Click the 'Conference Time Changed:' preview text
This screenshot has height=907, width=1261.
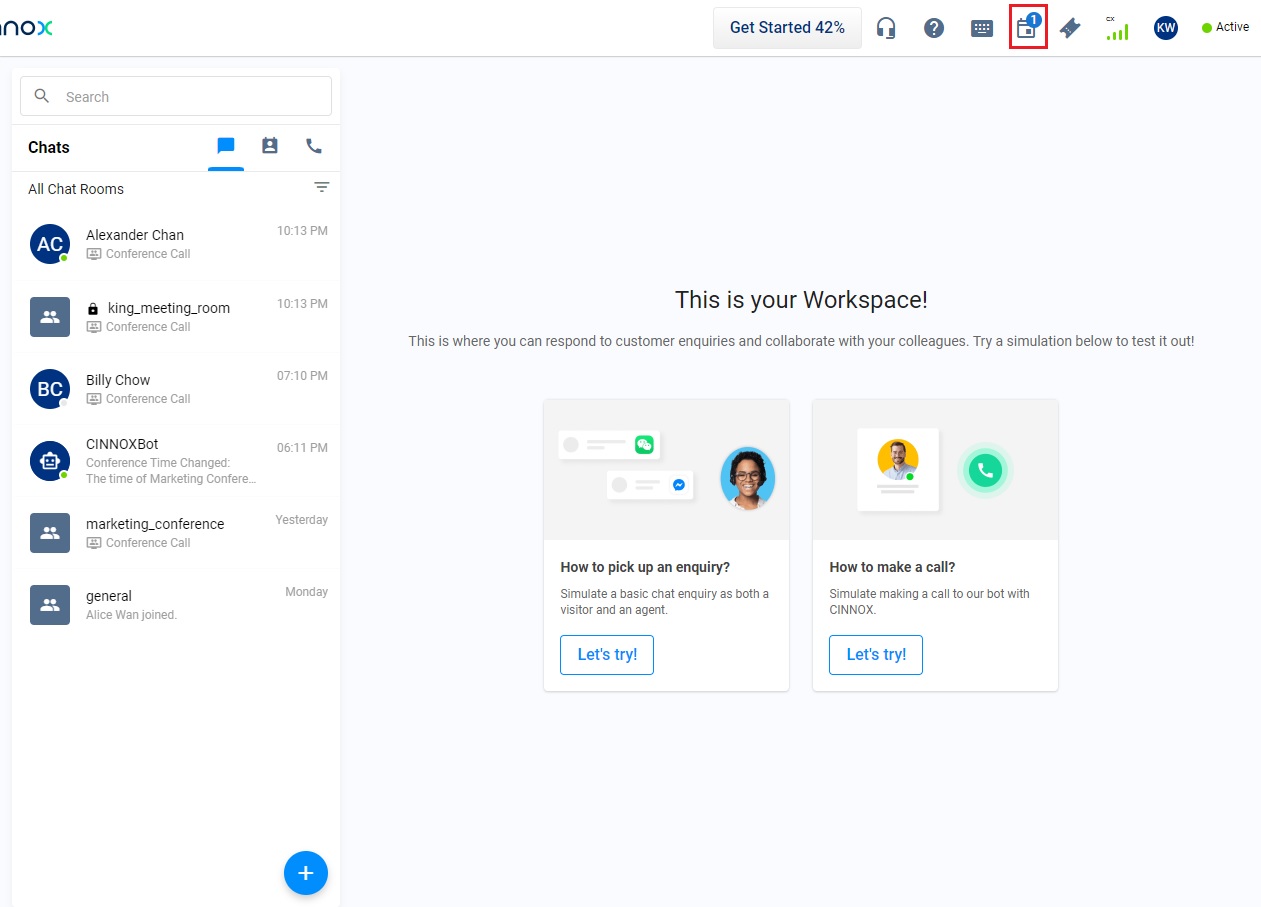pos(158,463)
